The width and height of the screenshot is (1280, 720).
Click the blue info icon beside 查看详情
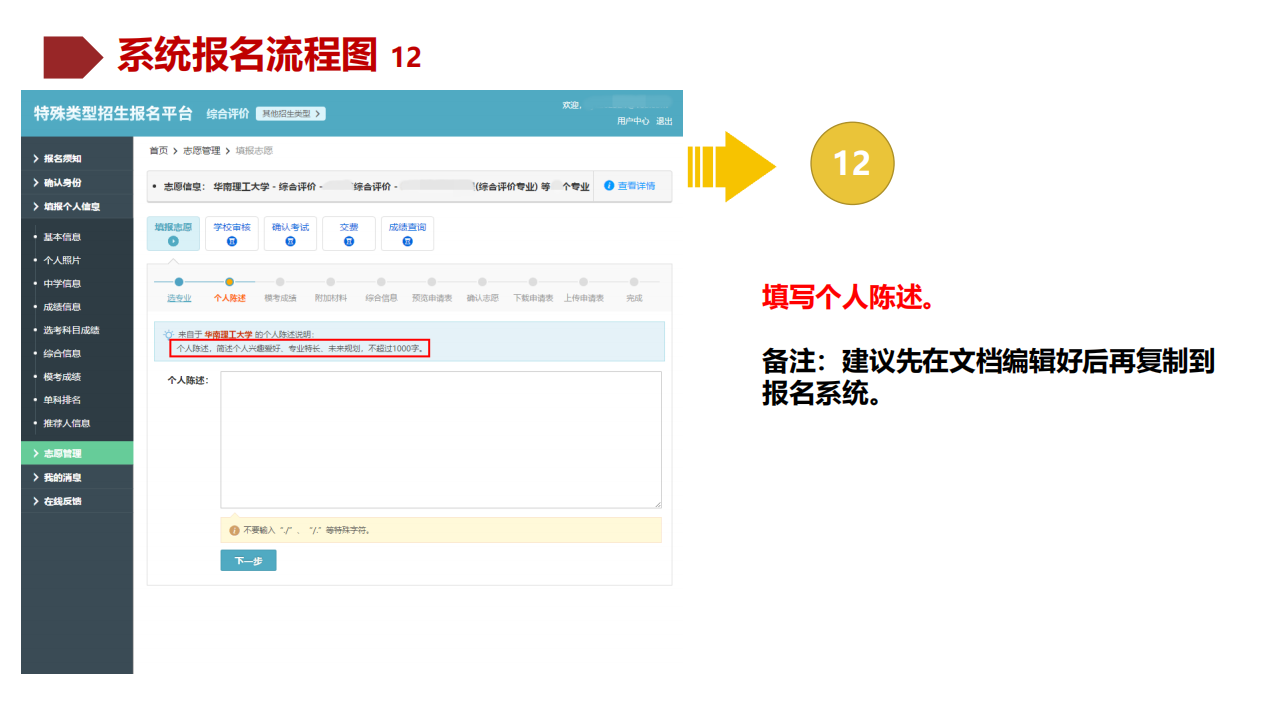point(609,186)
